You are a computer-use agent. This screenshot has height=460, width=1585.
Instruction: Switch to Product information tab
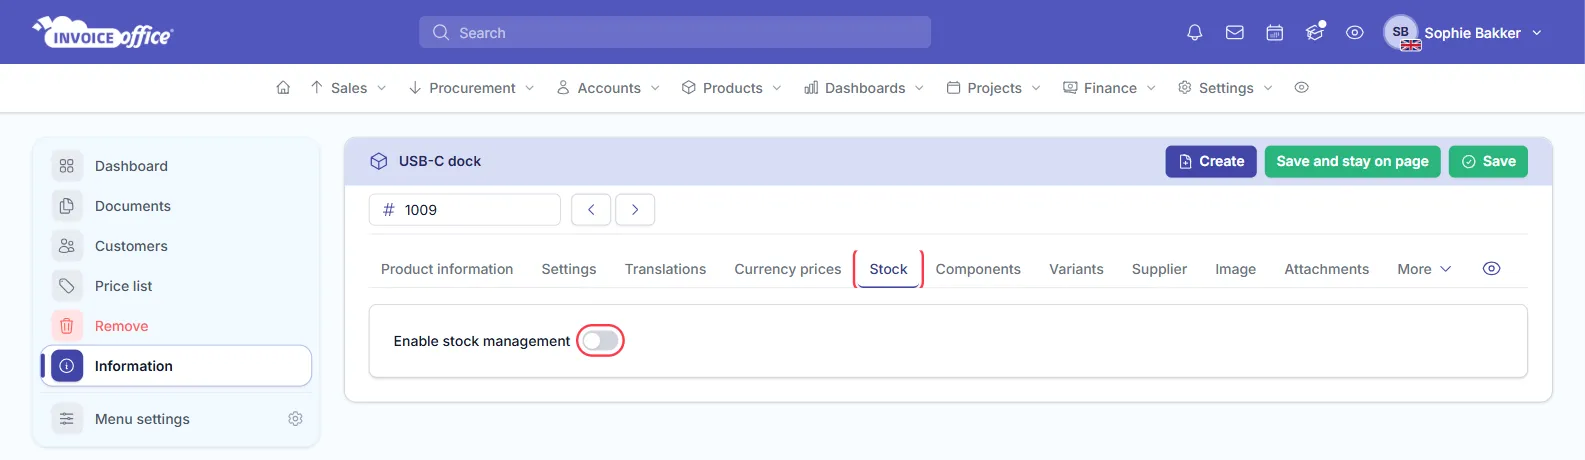[x=447, y=269]
